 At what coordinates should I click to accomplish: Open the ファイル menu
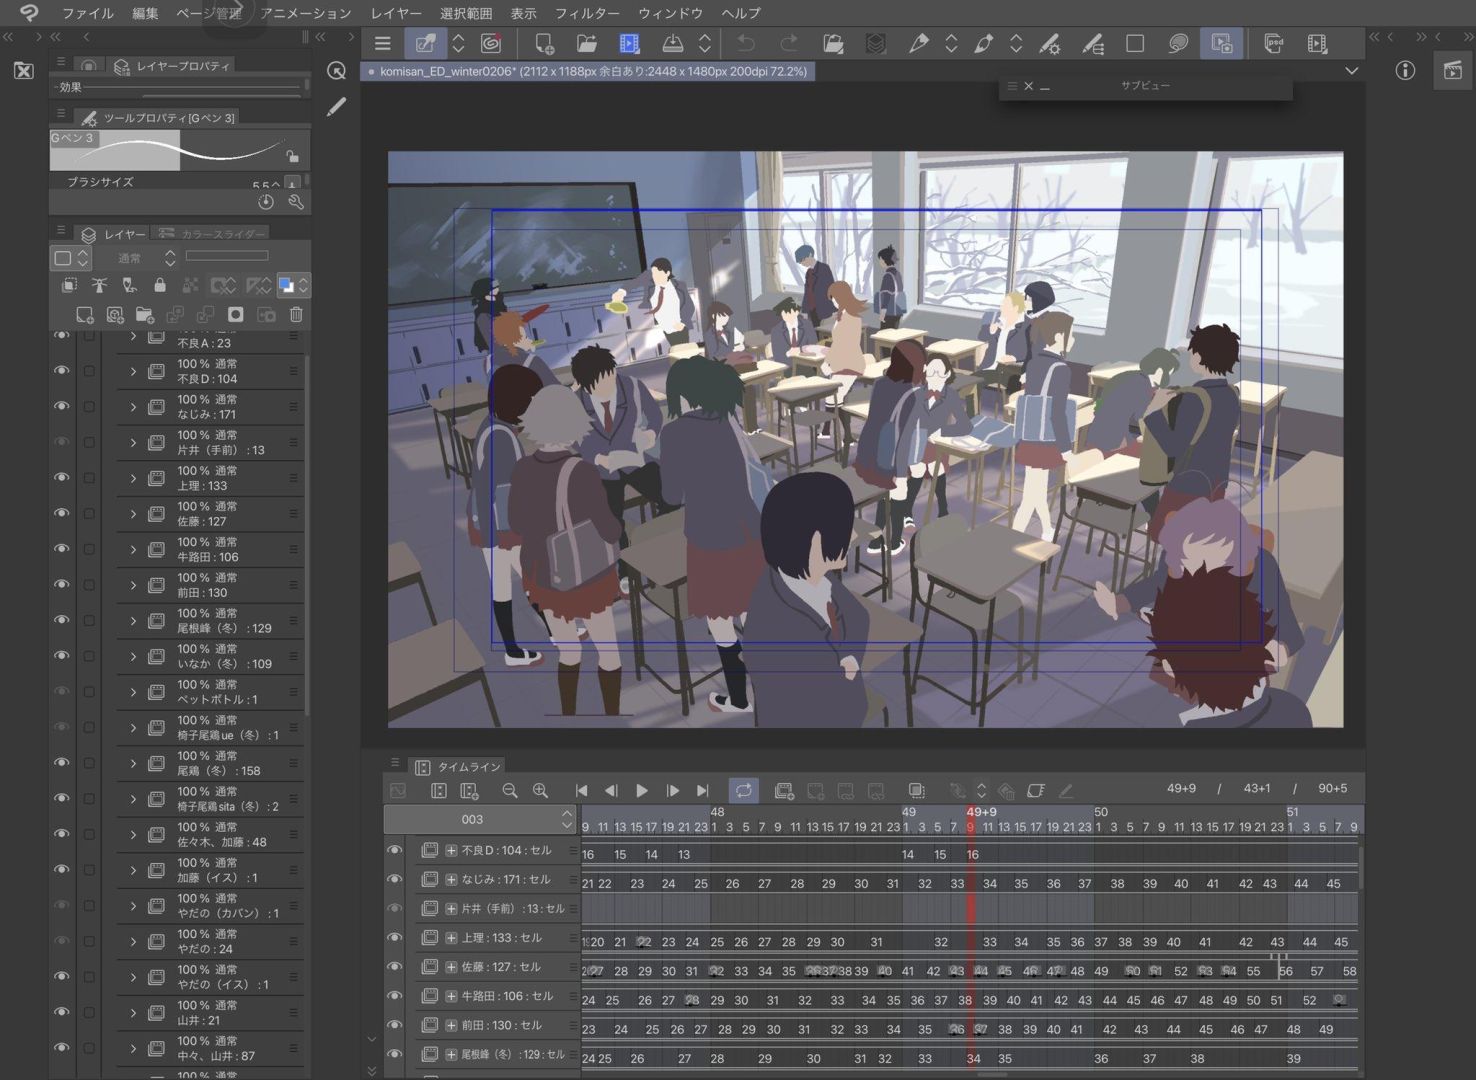[x=87, y=13]
